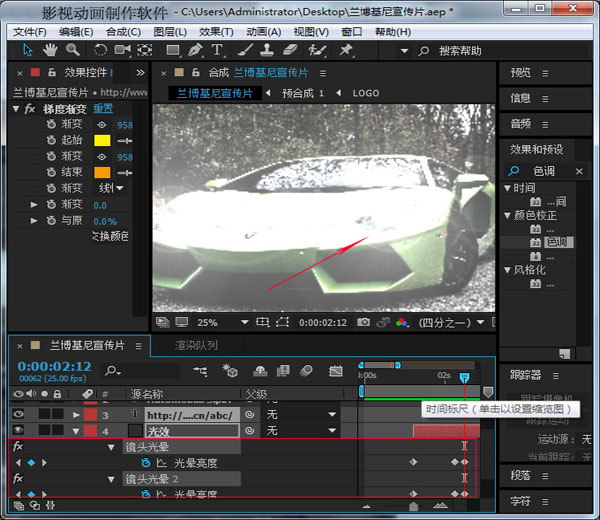
Task: Select the Camera tool
Action: point(122,50)
